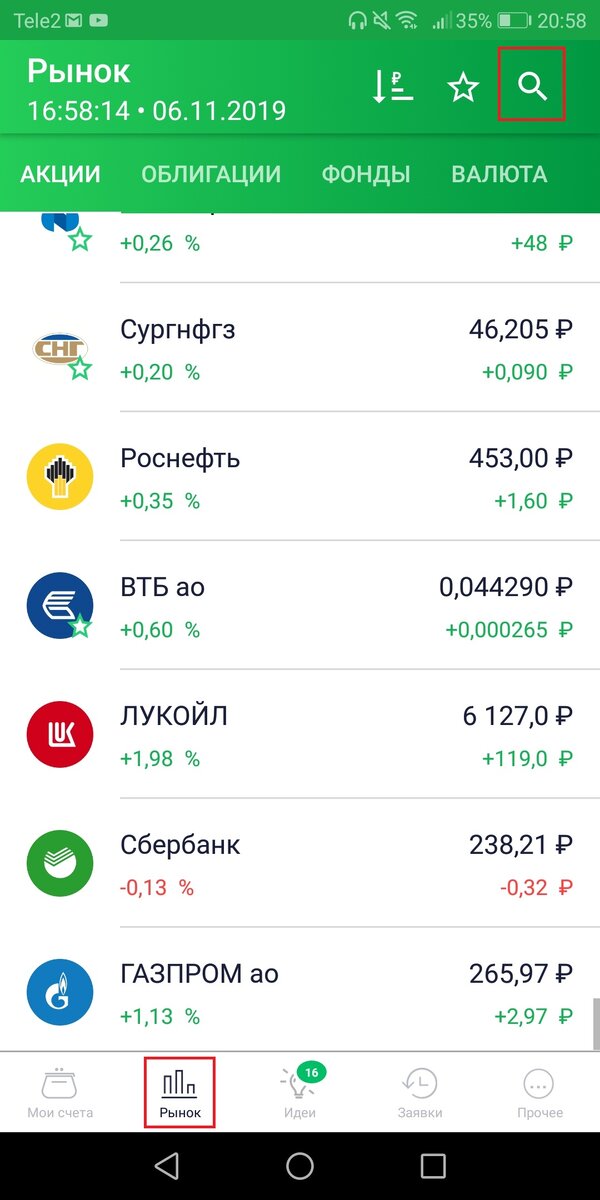Switch to the ВАЛЮТА tab
This screenshot has height=1200, width=600.
[501, 173]
